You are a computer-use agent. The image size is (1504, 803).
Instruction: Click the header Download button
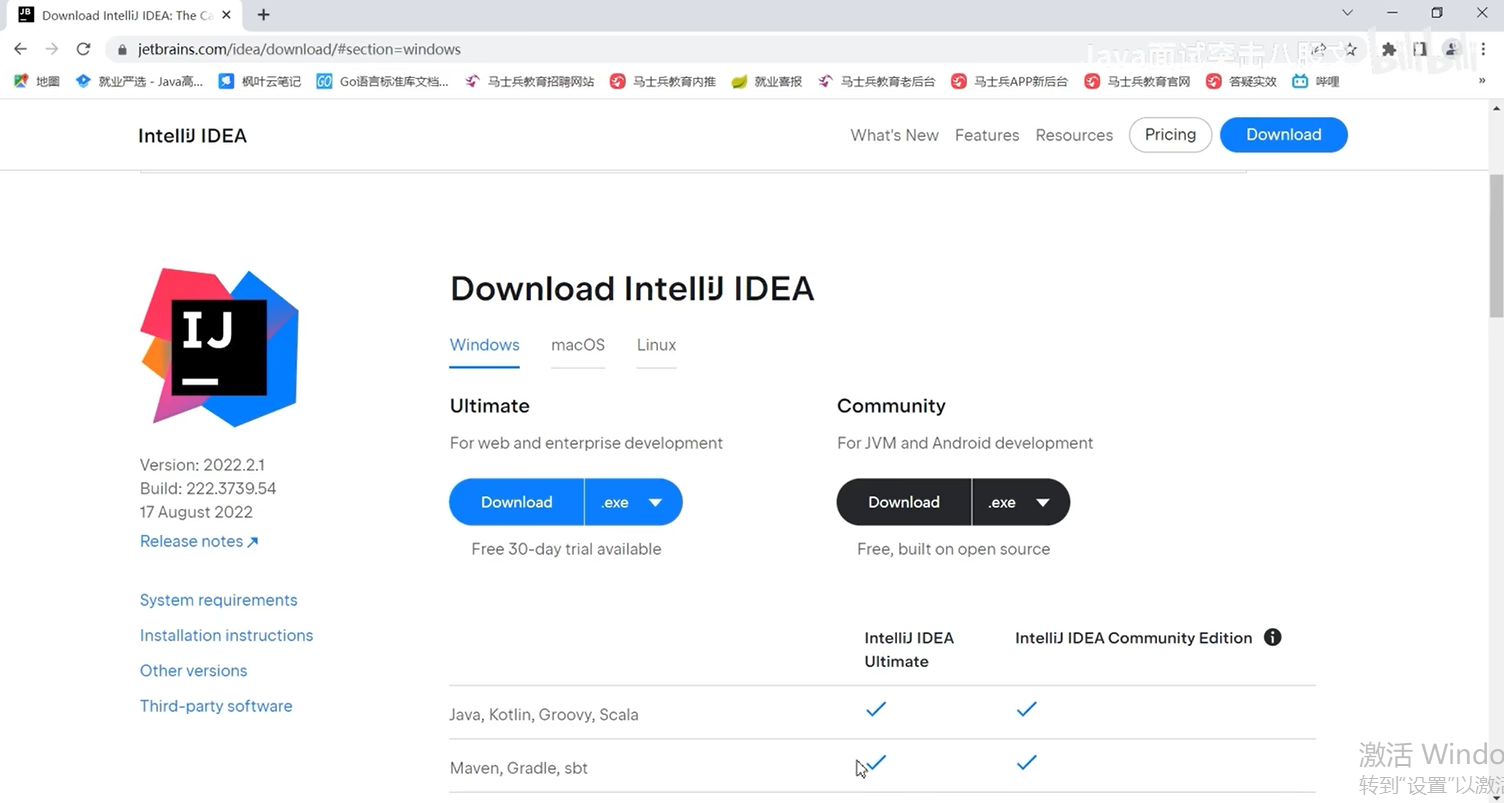(1284, 135)
